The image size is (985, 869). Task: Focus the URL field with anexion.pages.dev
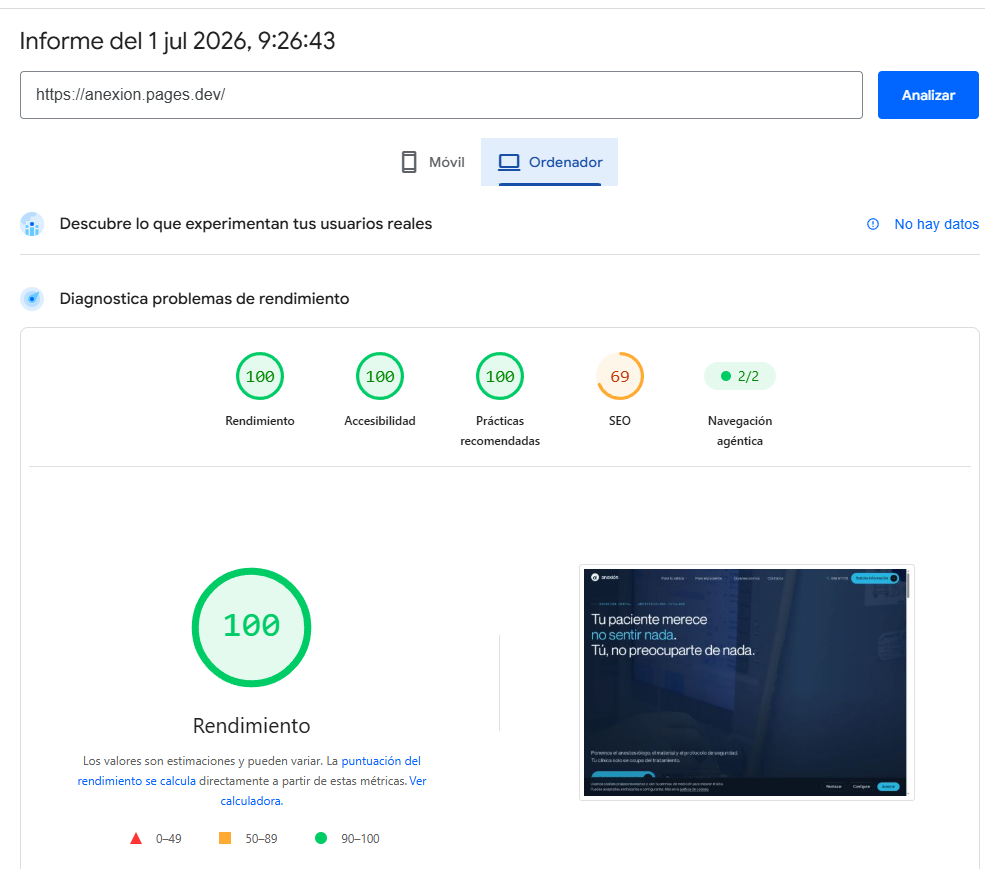(441, 95)
